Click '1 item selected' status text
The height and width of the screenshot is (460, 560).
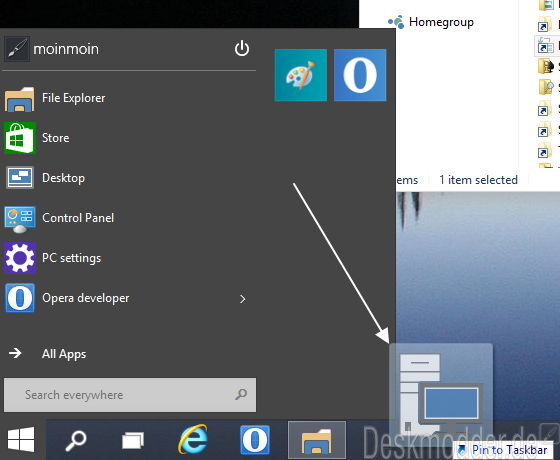478,180
